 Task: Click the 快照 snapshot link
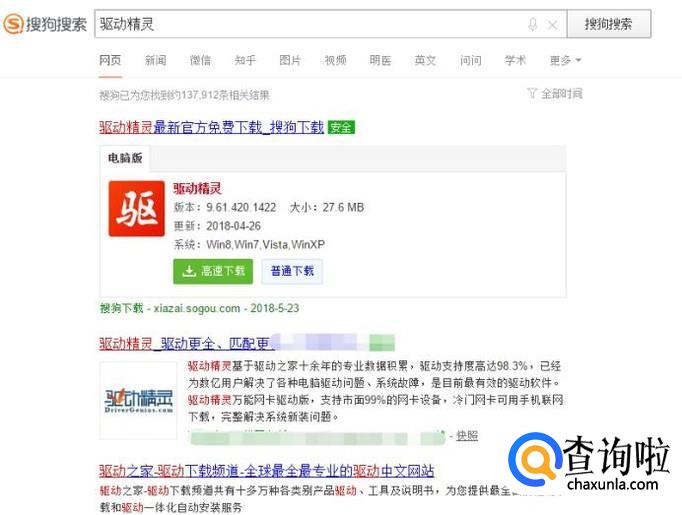(x=467, y=435)
